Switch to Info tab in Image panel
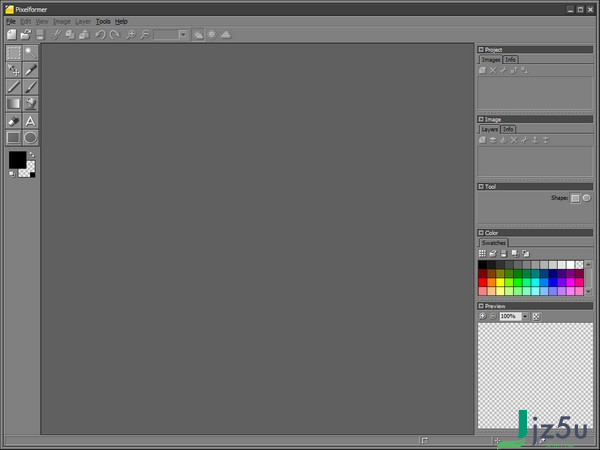The height and width of the screenshot is (450, 600). [508, 129]
